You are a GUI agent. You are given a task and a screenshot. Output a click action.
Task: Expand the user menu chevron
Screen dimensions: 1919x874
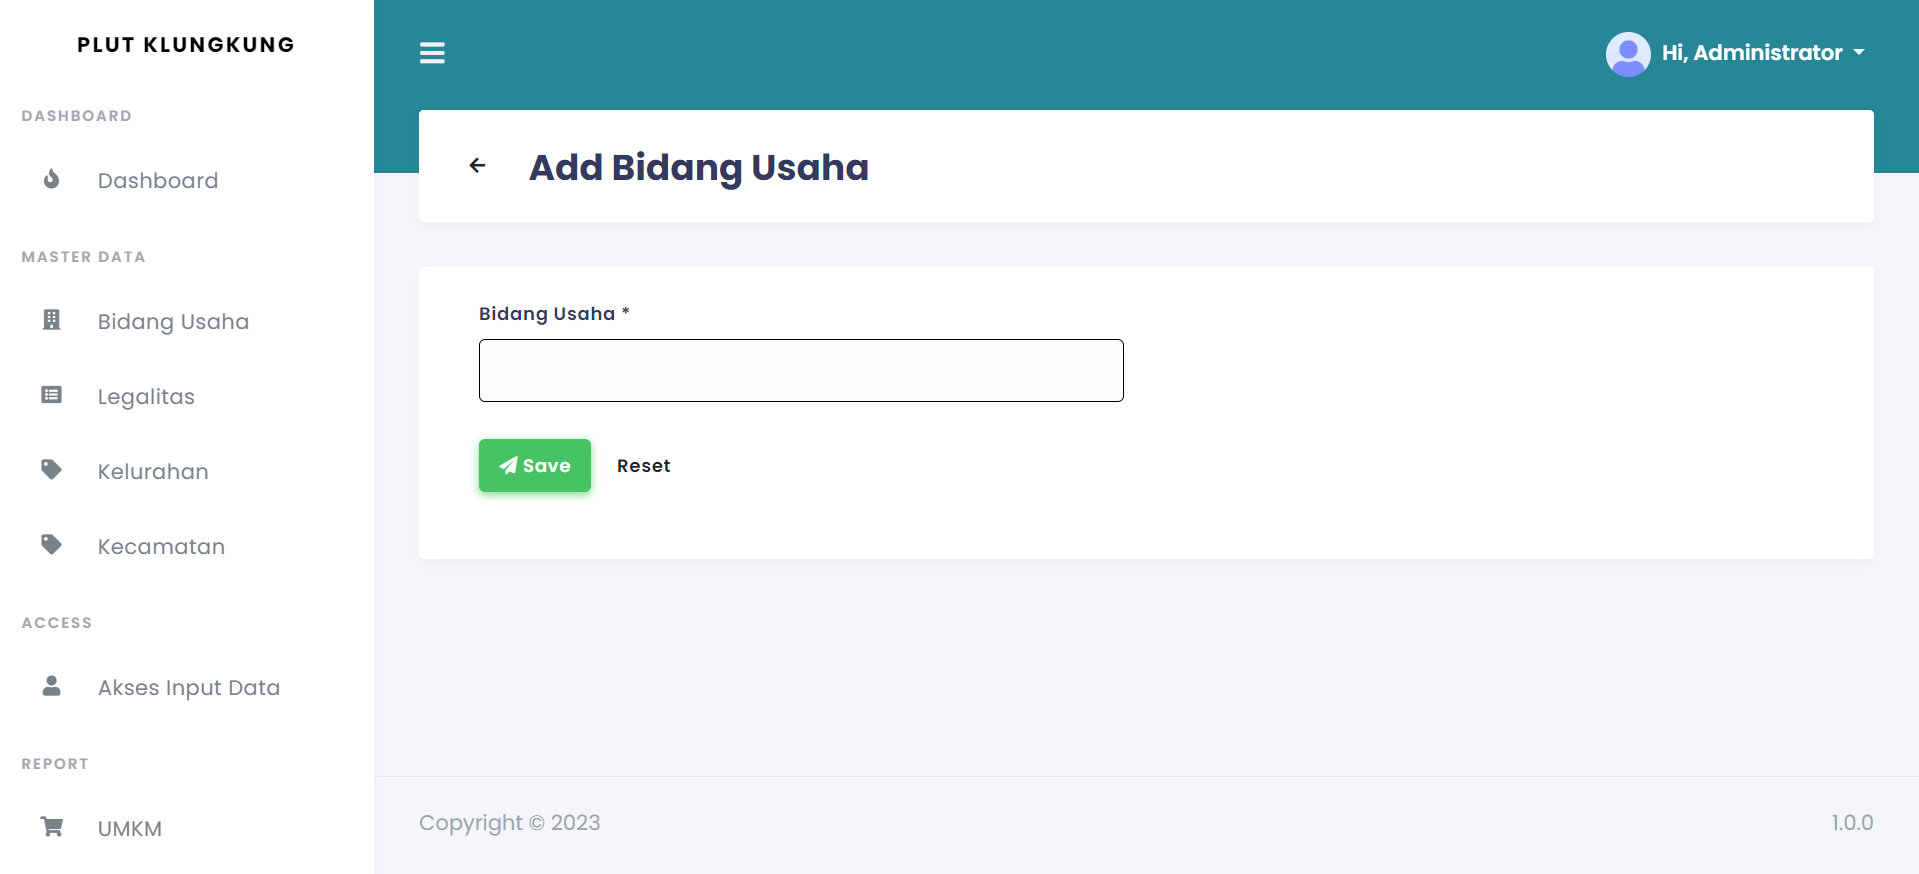(1860, 53)
